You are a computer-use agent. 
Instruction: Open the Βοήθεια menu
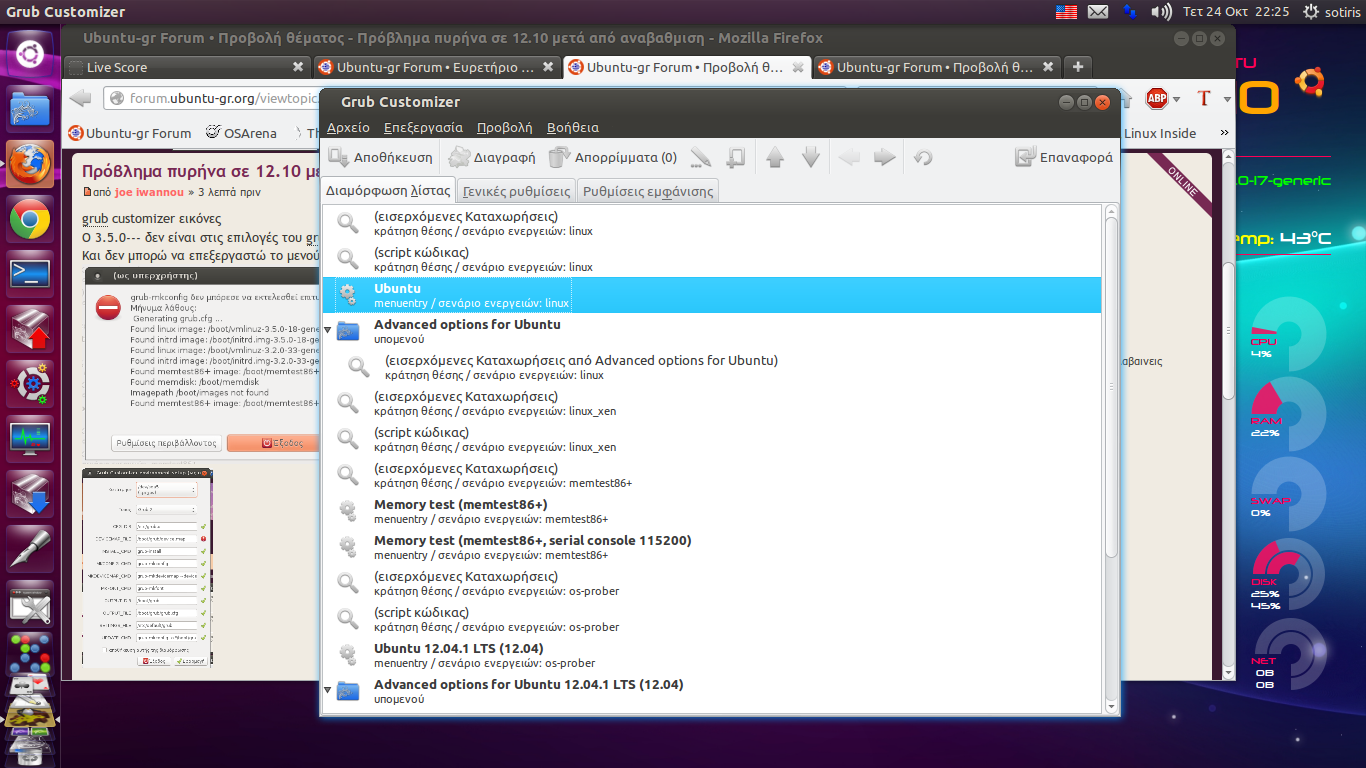tap(573, 128)
